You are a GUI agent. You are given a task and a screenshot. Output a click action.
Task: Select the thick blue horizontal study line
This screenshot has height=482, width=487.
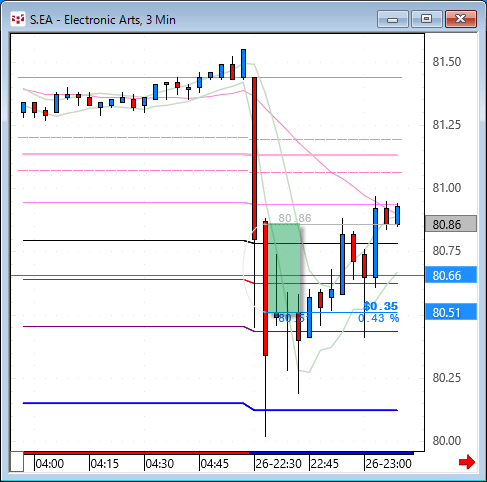point(210,406)
